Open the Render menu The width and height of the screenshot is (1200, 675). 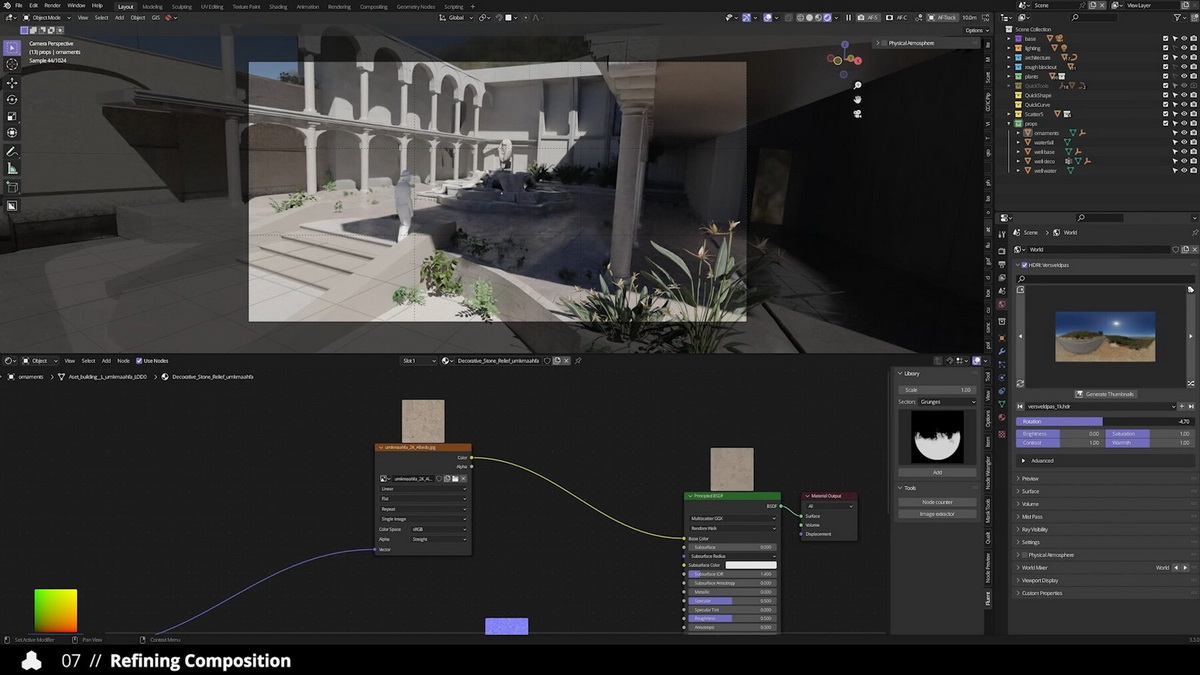[x=52, y=6]
